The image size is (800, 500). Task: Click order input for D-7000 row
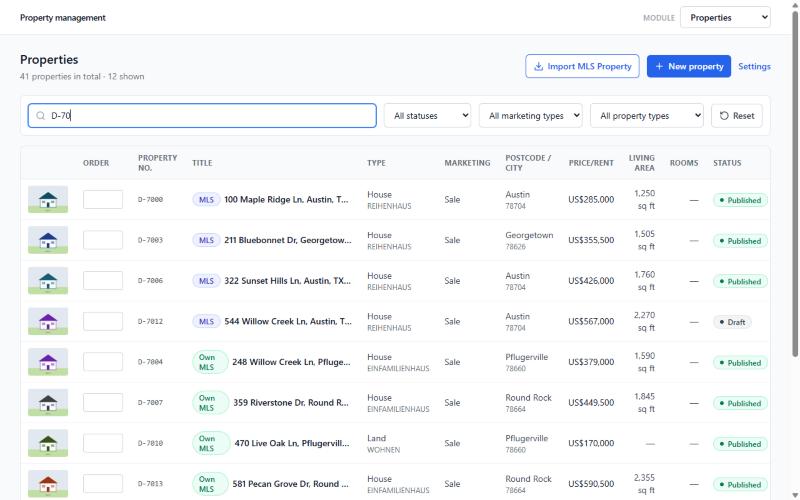103,199
